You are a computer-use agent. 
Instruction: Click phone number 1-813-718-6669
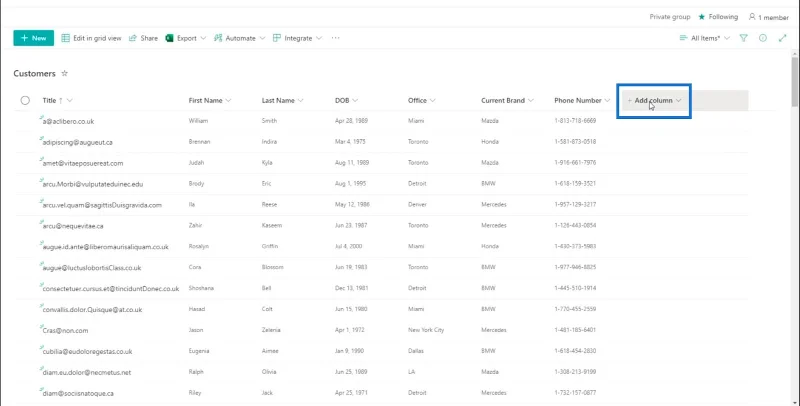pyautogui.click(x=575, y=121)
